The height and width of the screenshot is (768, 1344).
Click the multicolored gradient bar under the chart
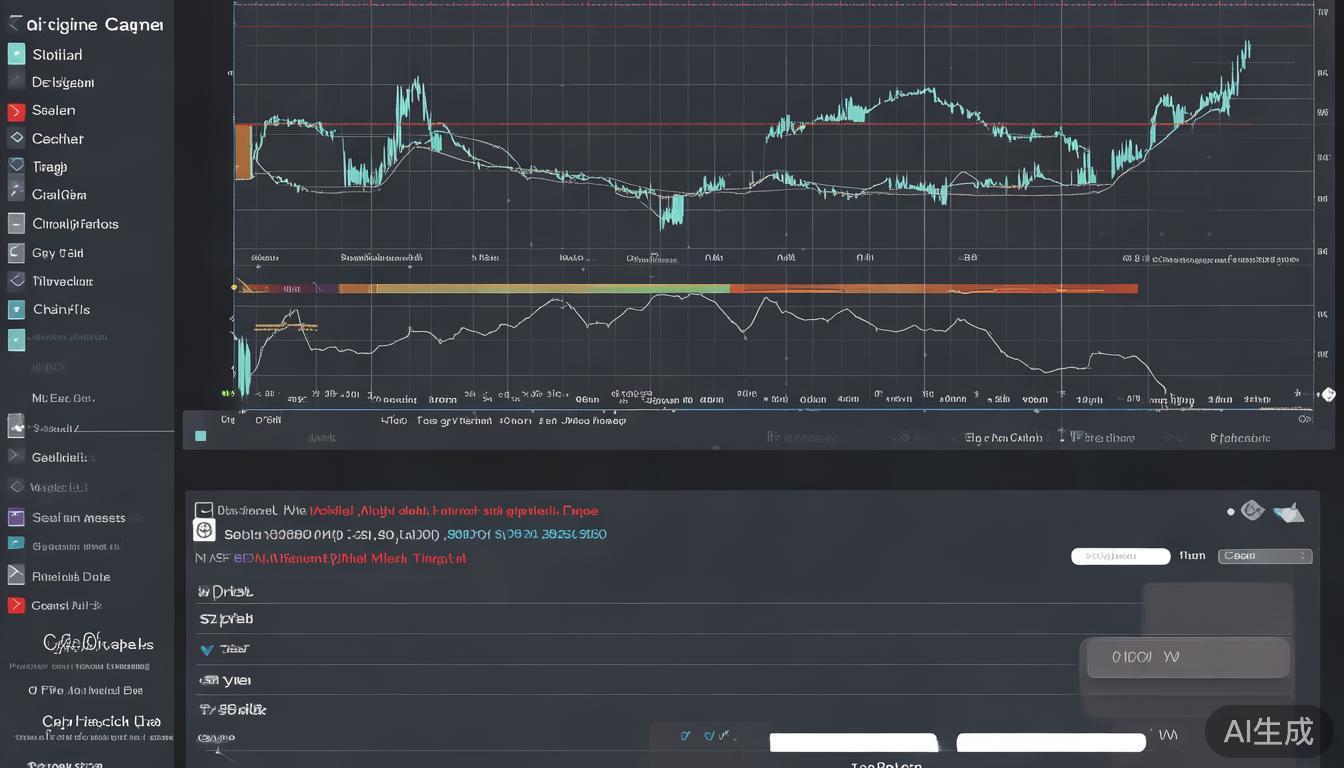pos(688,288)
